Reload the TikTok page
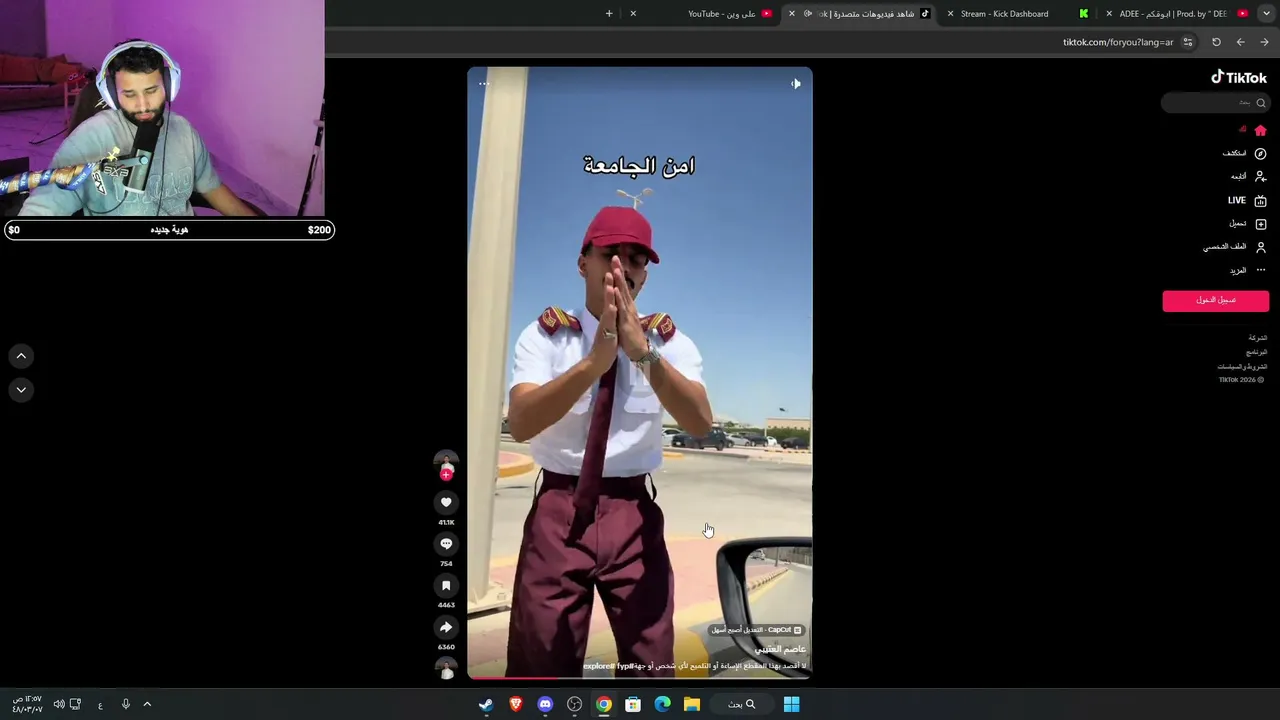 1216,42
